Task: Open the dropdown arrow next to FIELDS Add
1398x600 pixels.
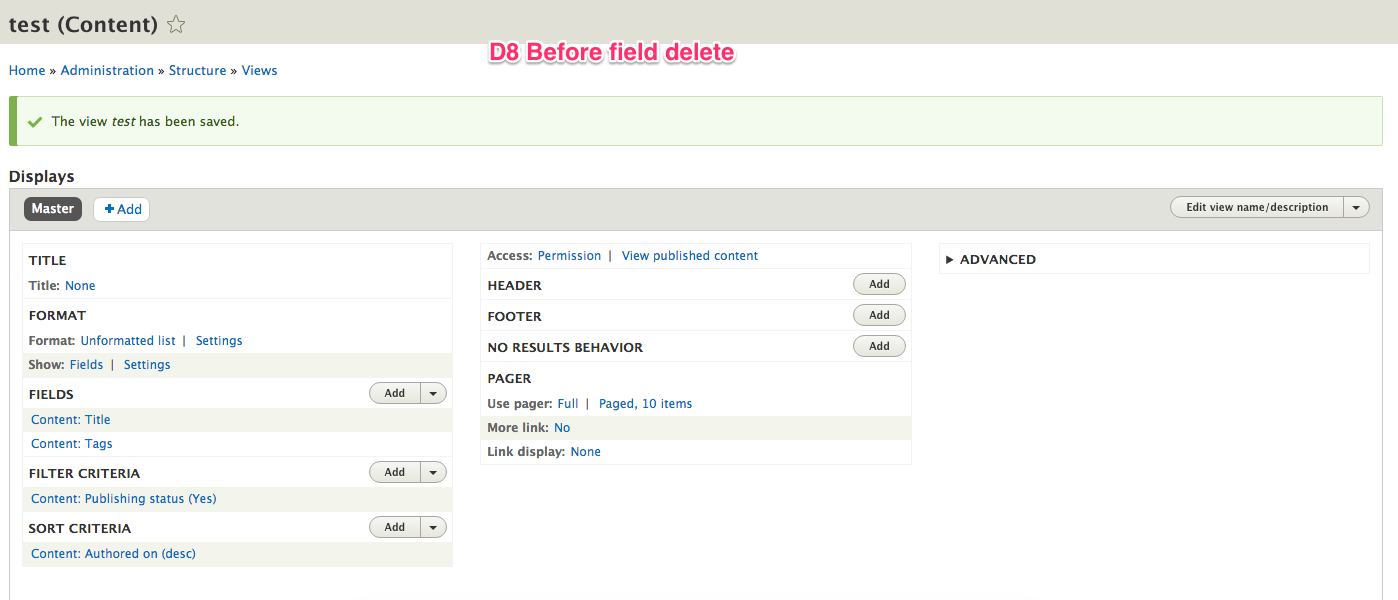Action: (432, 393)
